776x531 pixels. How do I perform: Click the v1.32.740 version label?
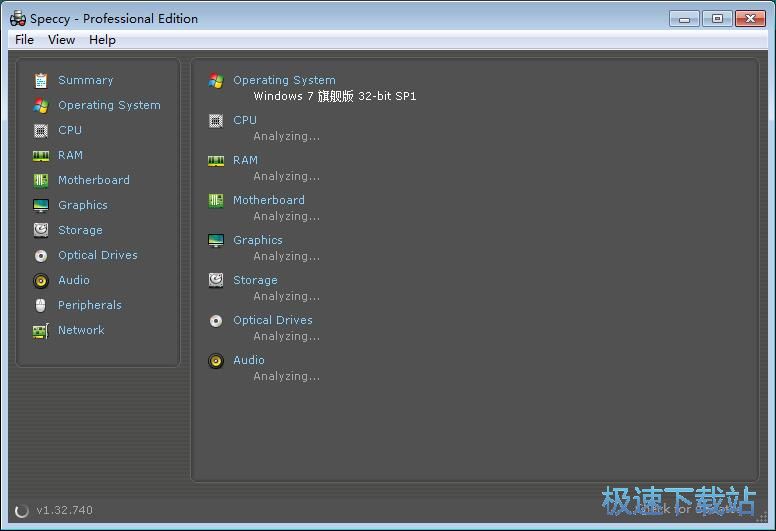[x=64, y=510]
